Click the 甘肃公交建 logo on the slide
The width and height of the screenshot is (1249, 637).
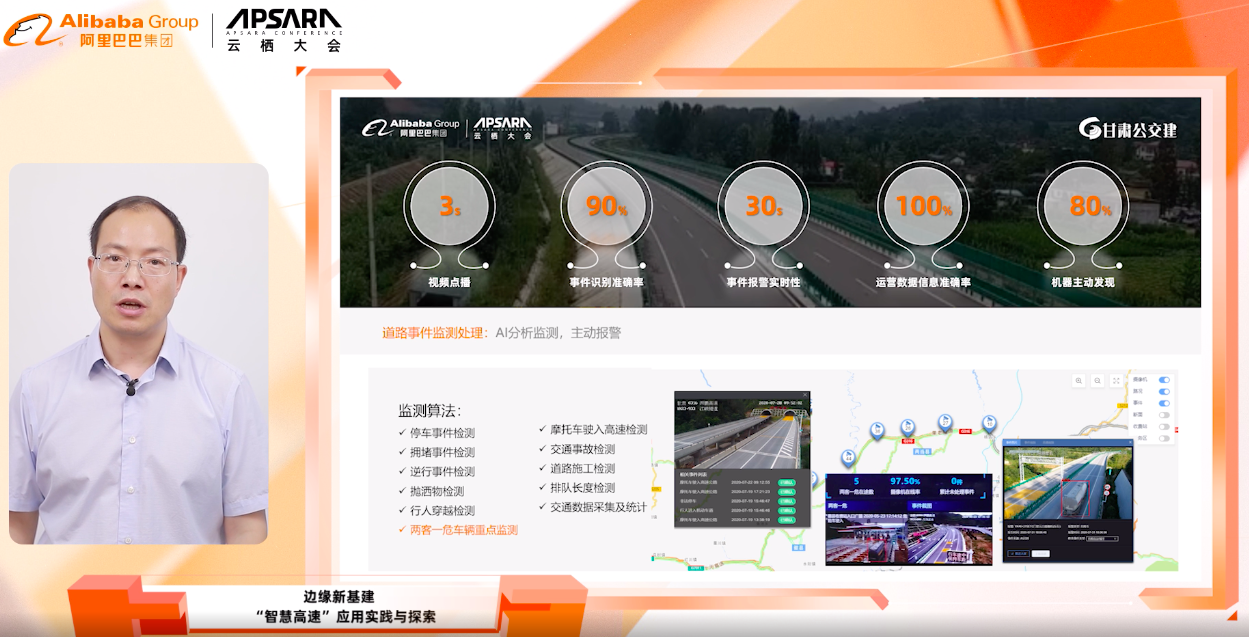coord(1127,129)
